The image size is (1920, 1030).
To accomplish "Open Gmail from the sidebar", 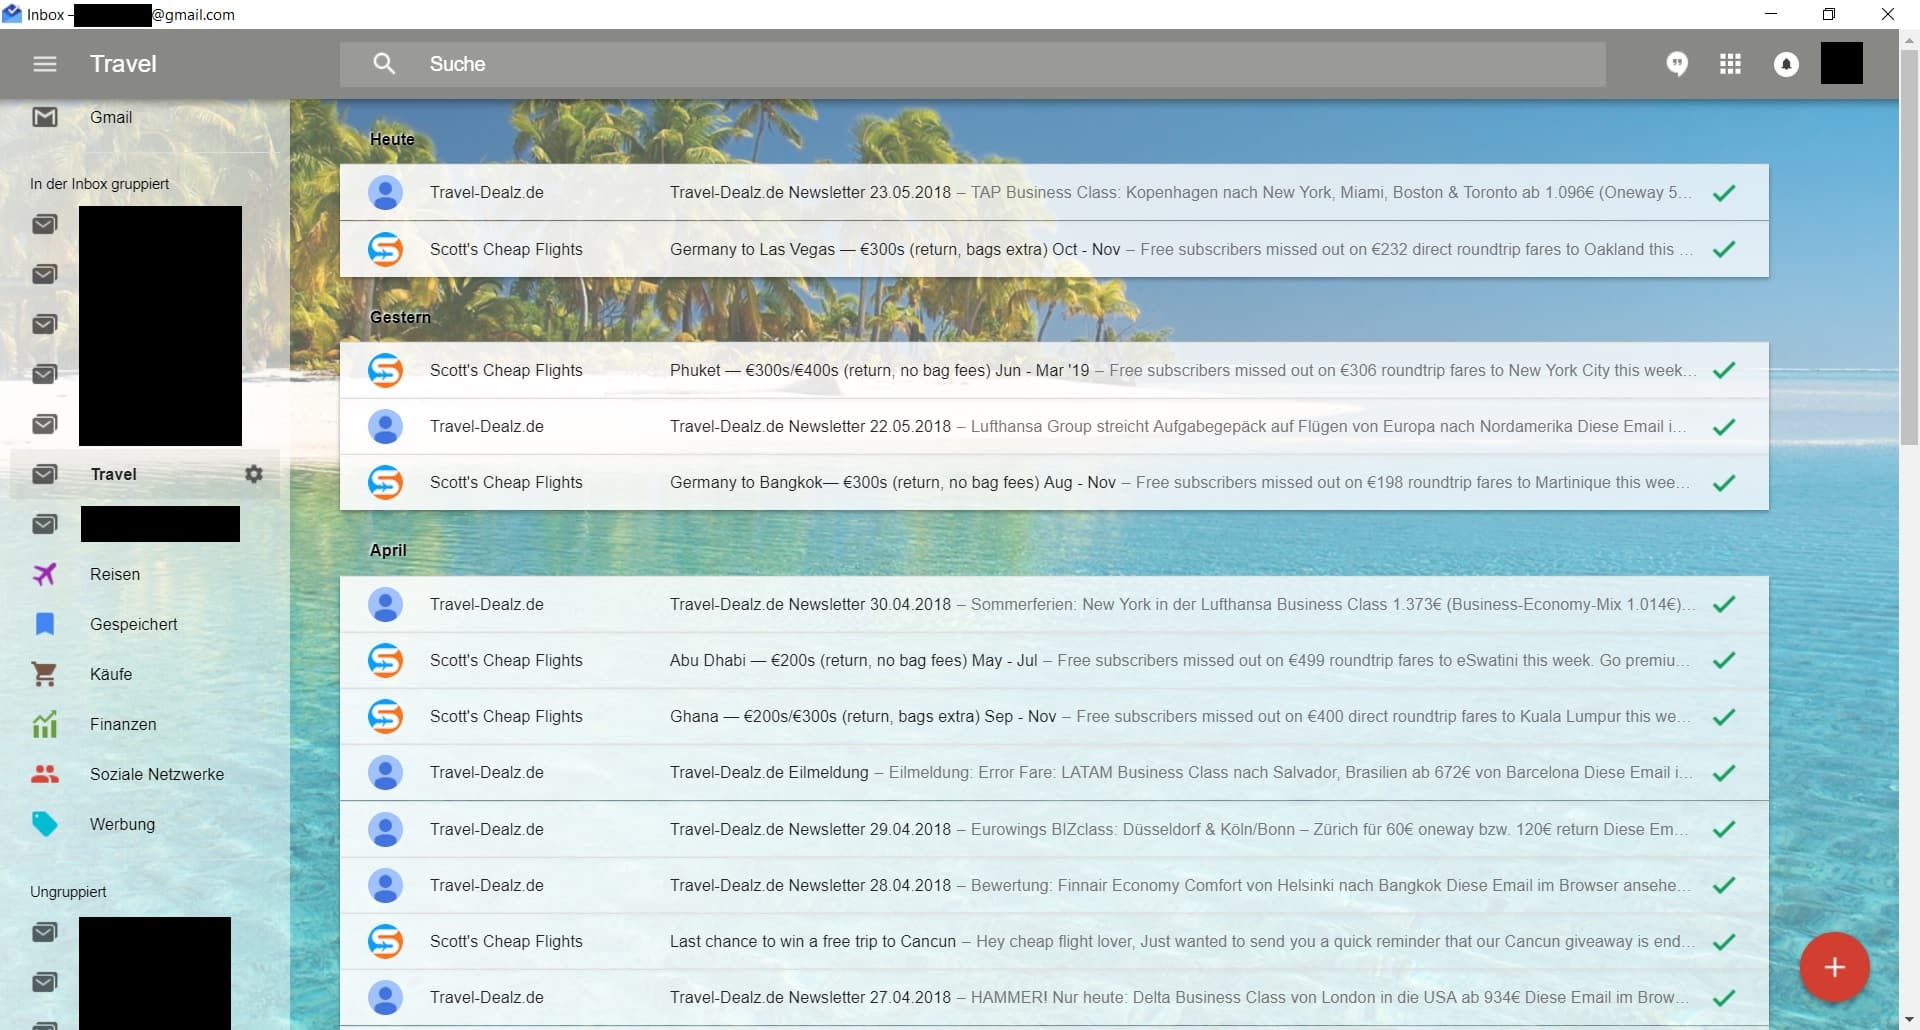I will (145, 117).
